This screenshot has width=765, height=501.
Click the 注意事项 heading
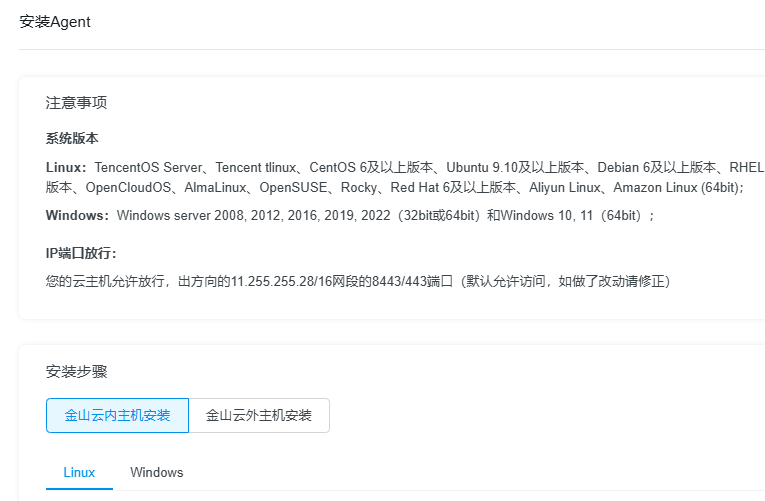click(x=76, y=102)
